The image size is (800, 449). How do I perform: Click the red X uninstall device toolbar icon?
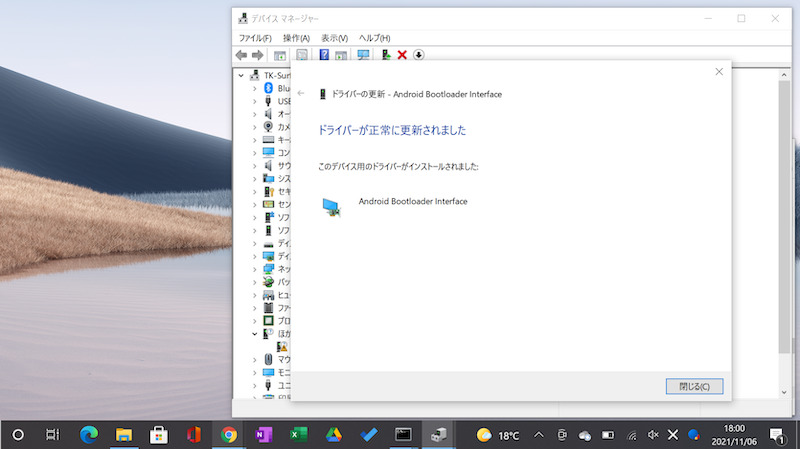[x=402, y=55]
